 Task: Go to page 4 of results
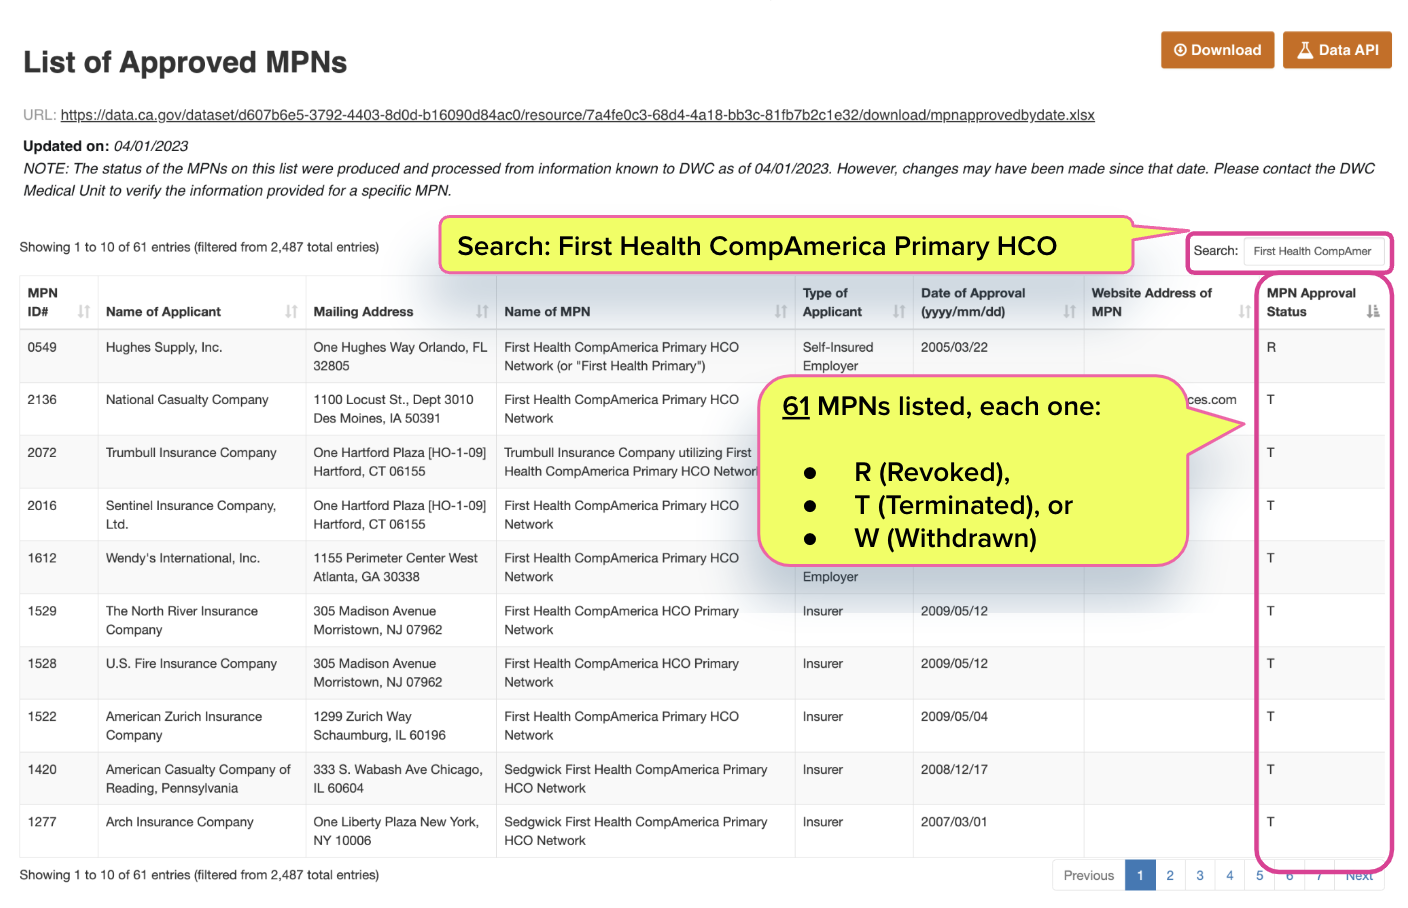[x=1230, y=875]
